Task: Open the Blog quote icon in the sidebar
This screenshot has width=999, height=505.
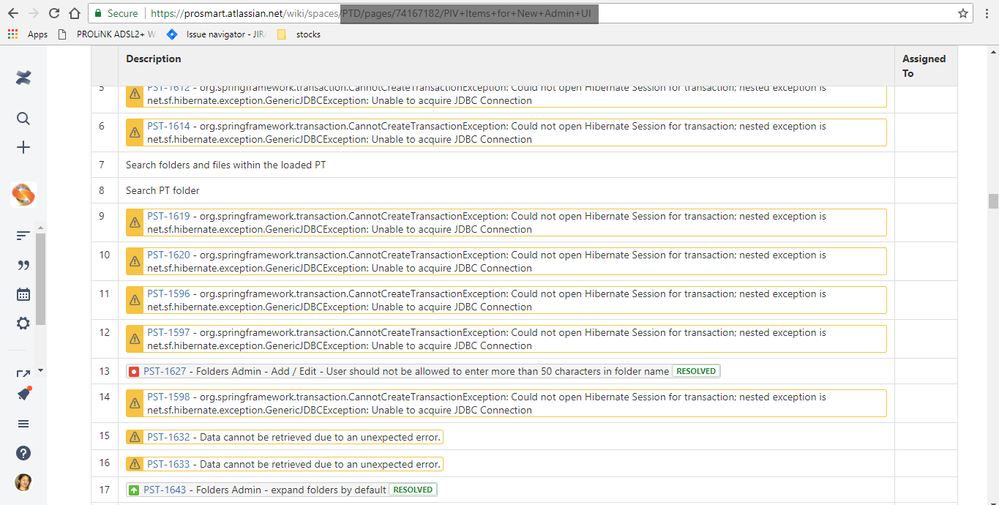Action: [x=24, y=265]
